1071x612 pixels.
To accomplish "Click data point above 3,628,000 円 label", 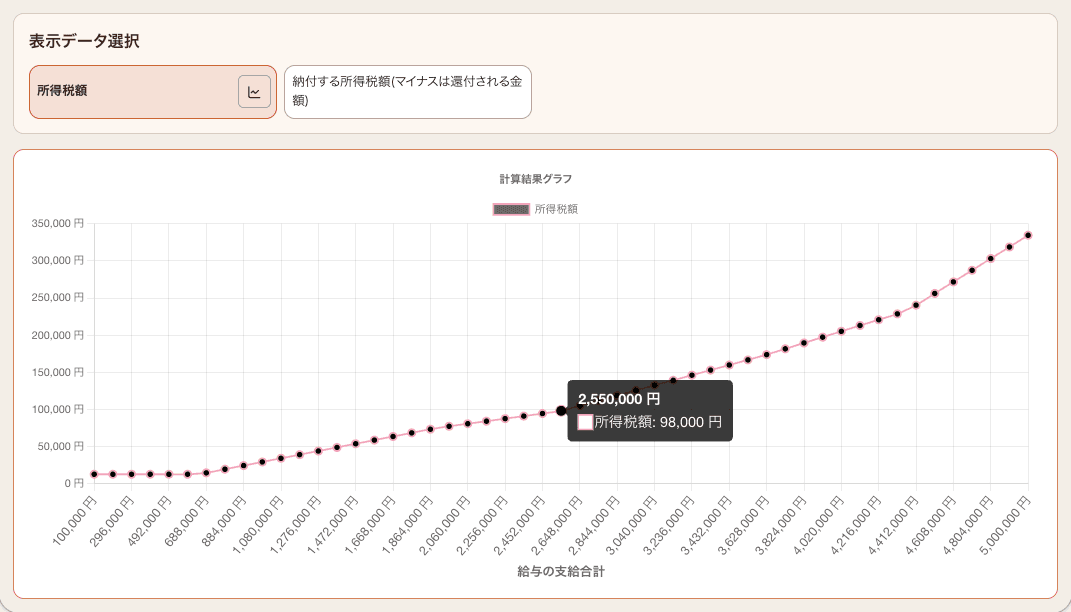I will [766, 354].
